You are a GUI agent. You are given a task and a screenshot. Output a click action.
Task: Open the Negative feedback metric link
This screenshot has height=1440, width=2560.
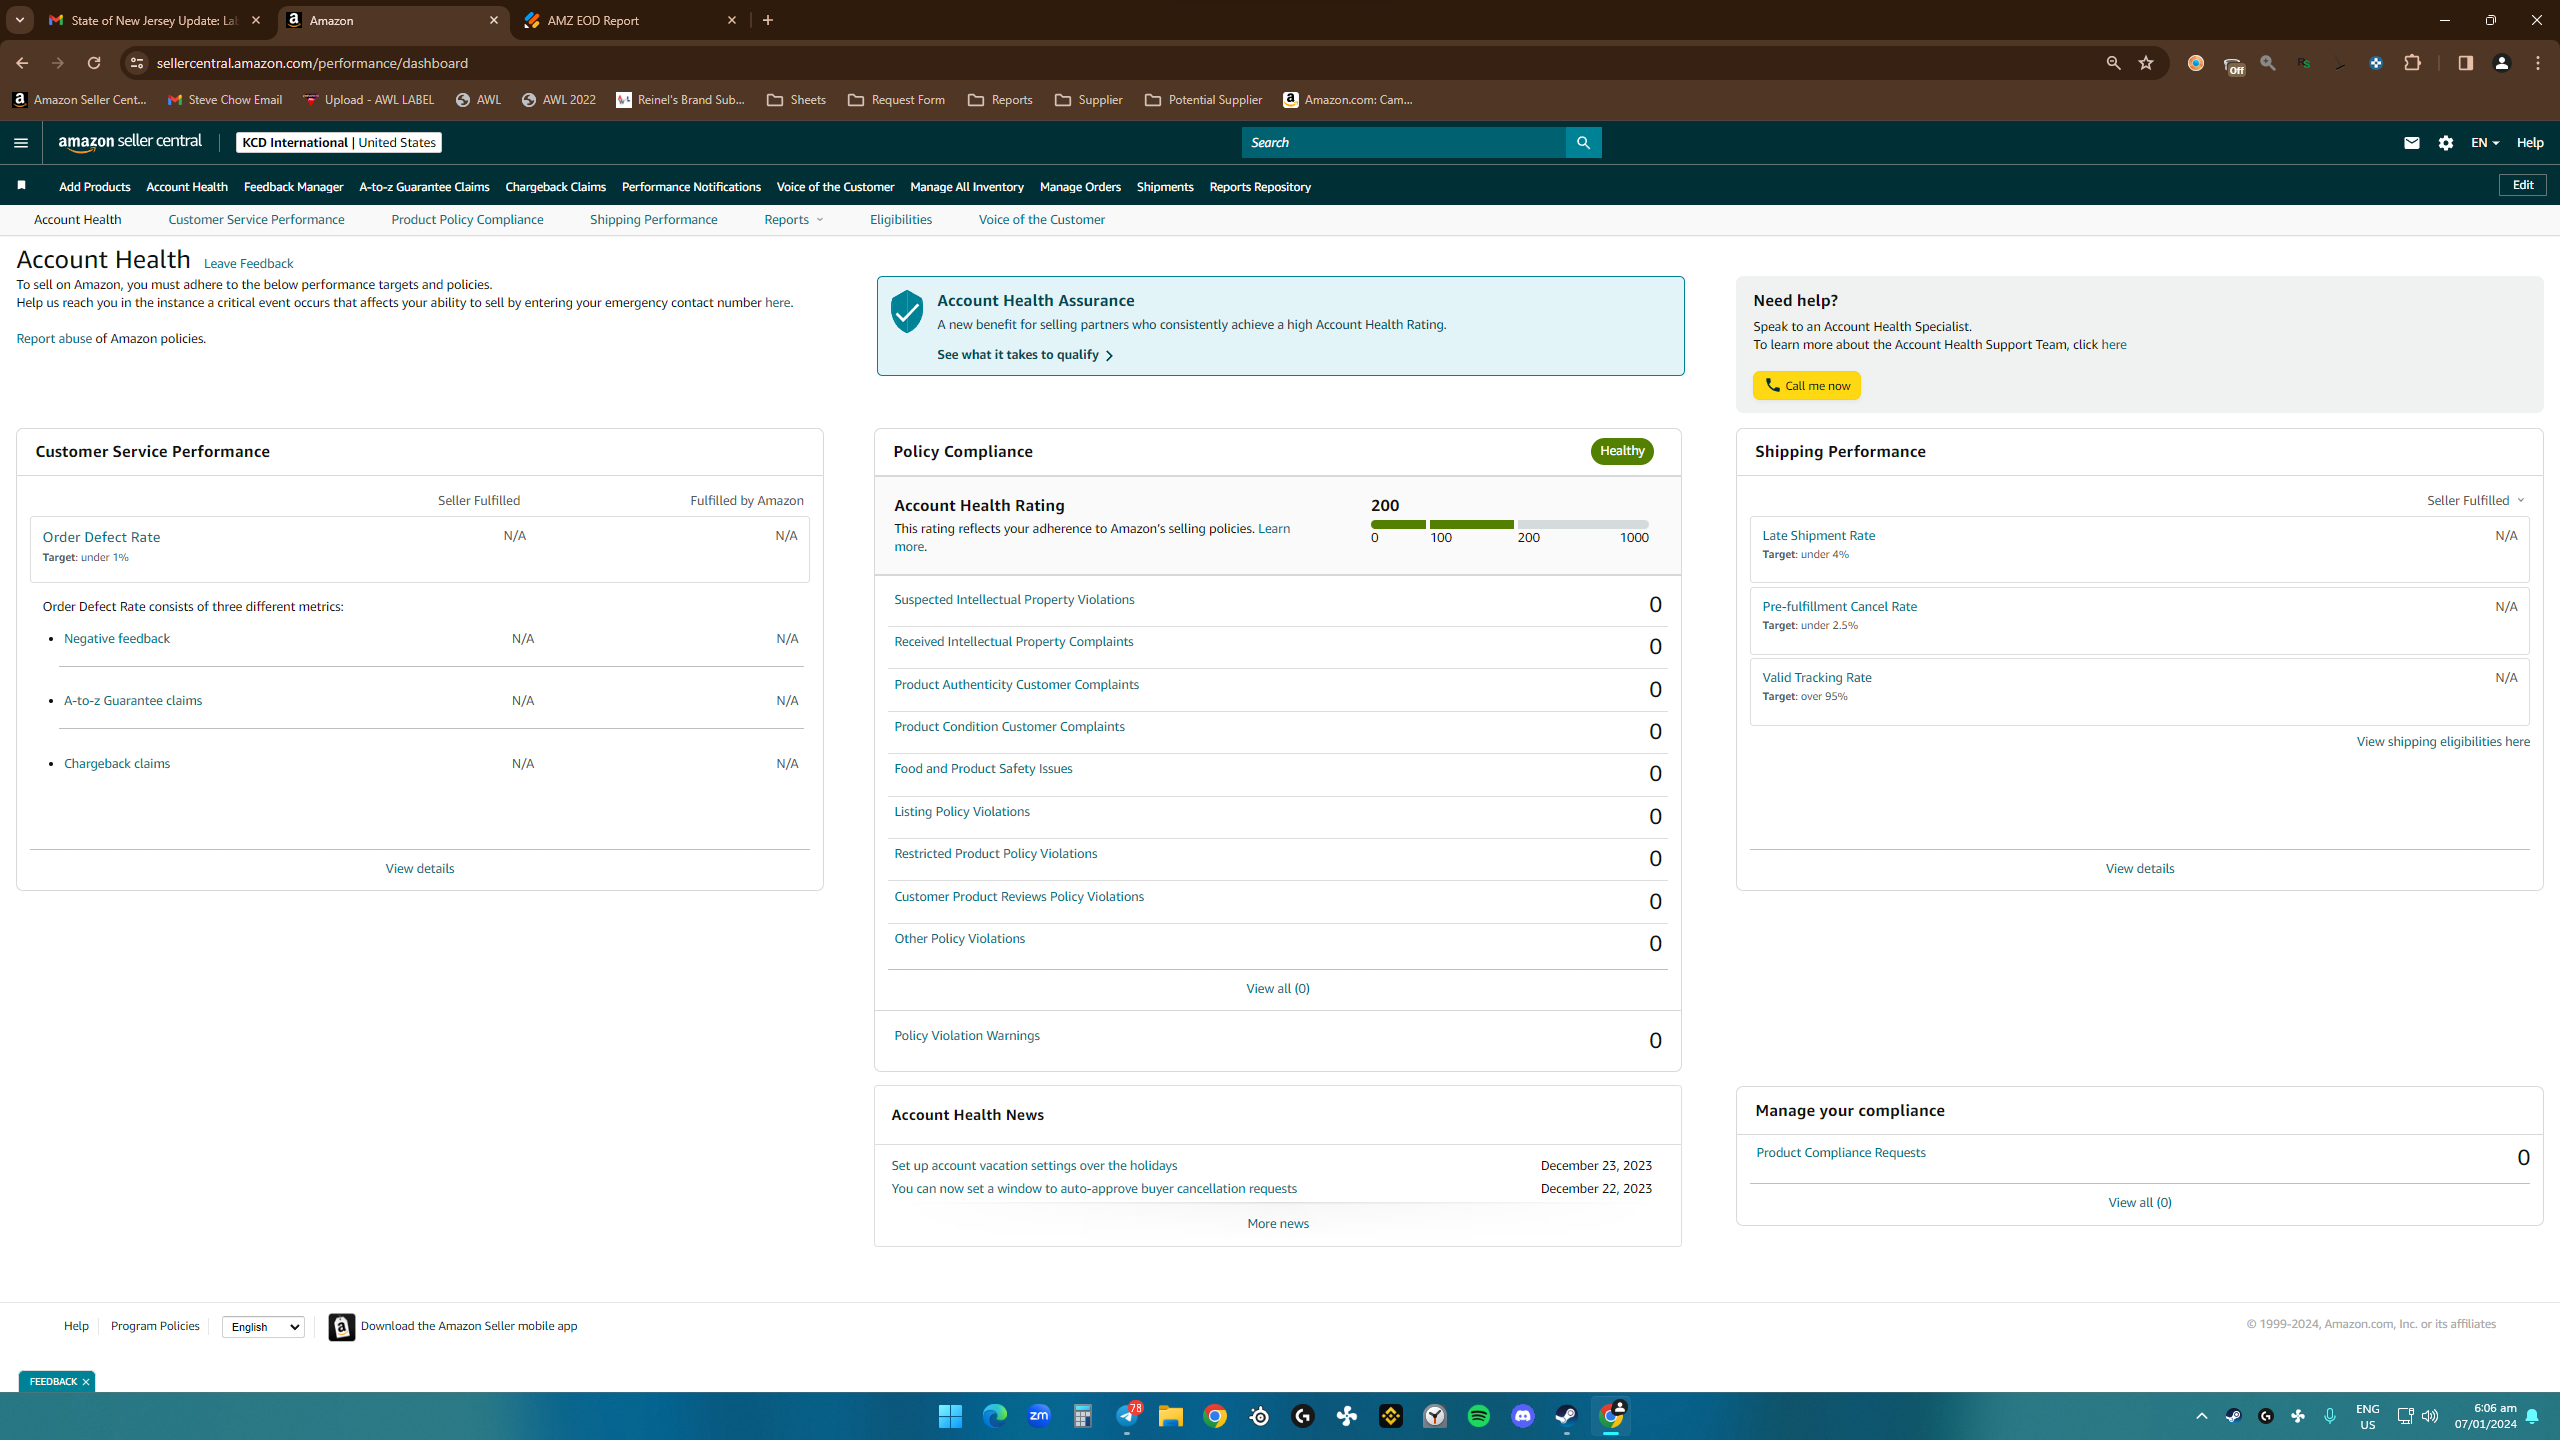117,639
